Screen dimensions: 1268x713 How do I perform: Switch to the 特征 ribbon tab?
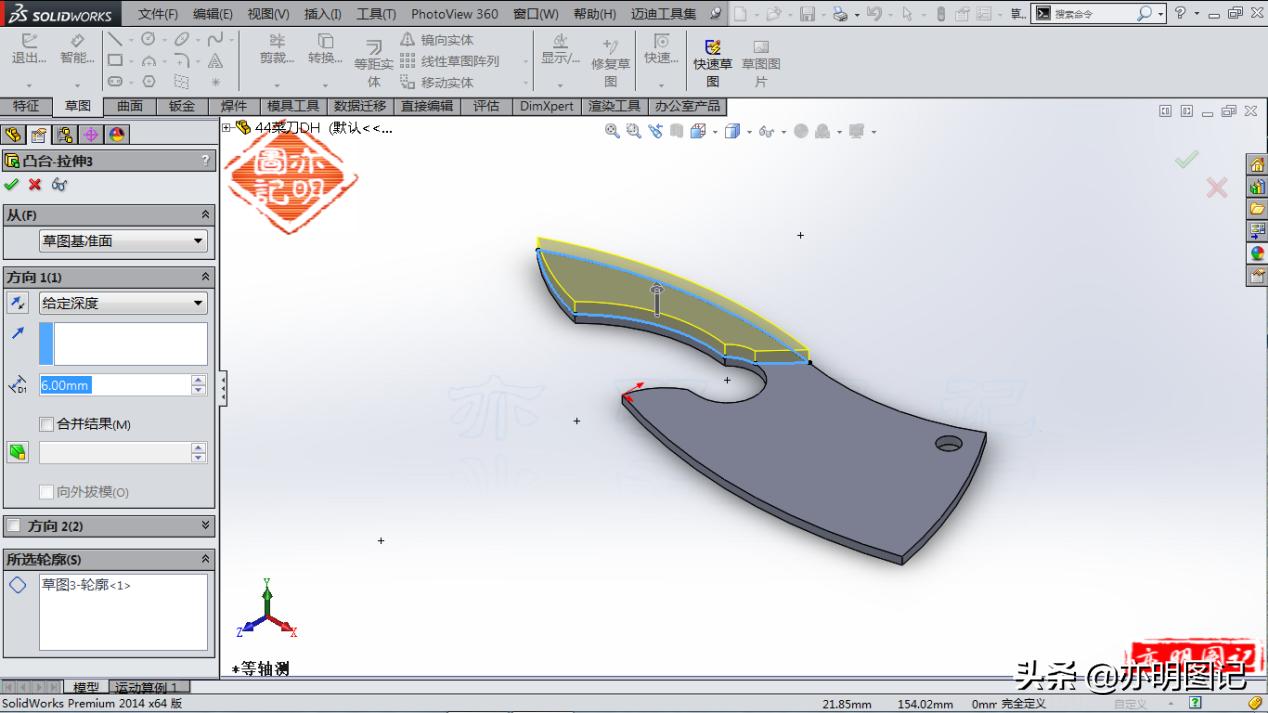pyautogui.click(x=28, y=106)
